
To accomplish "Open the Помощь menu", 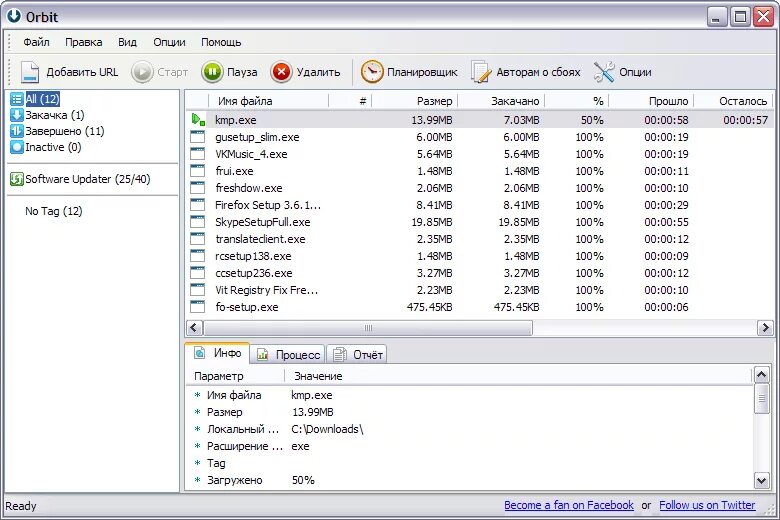I will [x=221, y=42].
